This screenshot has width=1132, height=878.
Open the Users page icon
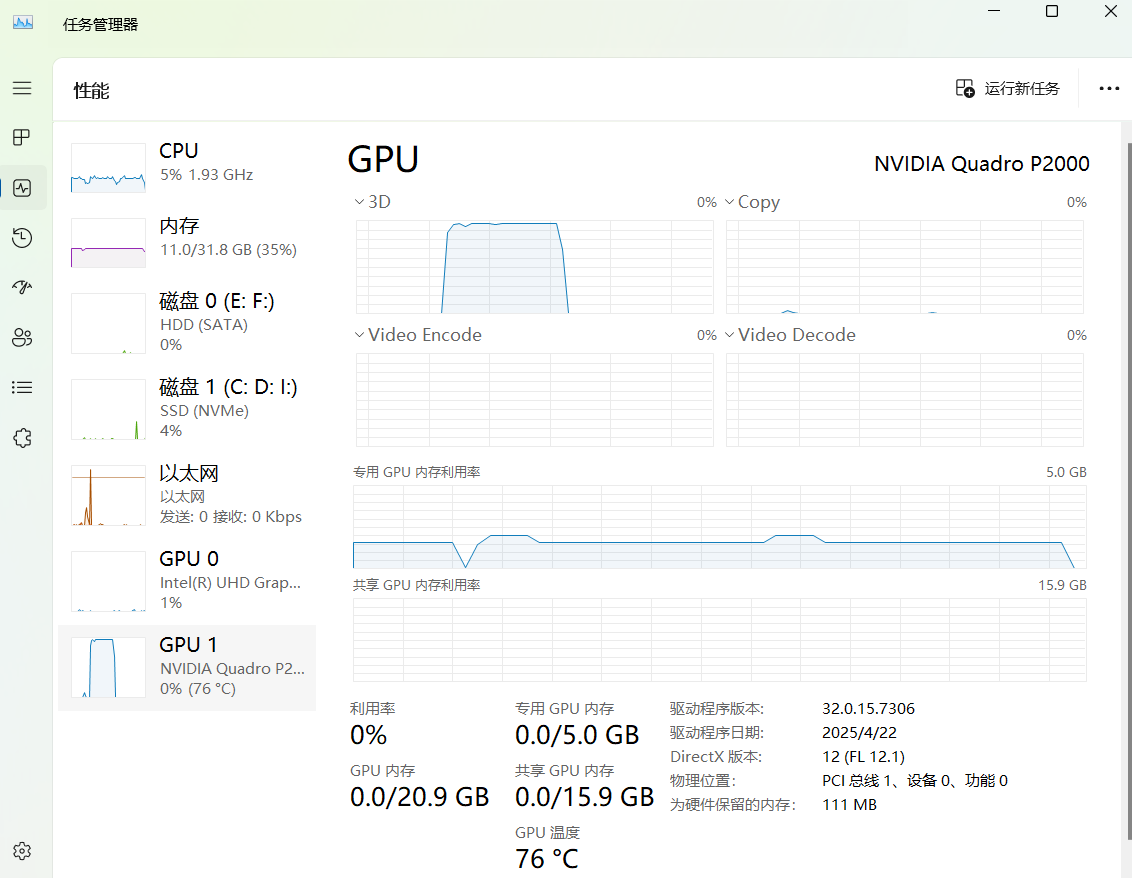pyautogui.click(x=22, y=337)
